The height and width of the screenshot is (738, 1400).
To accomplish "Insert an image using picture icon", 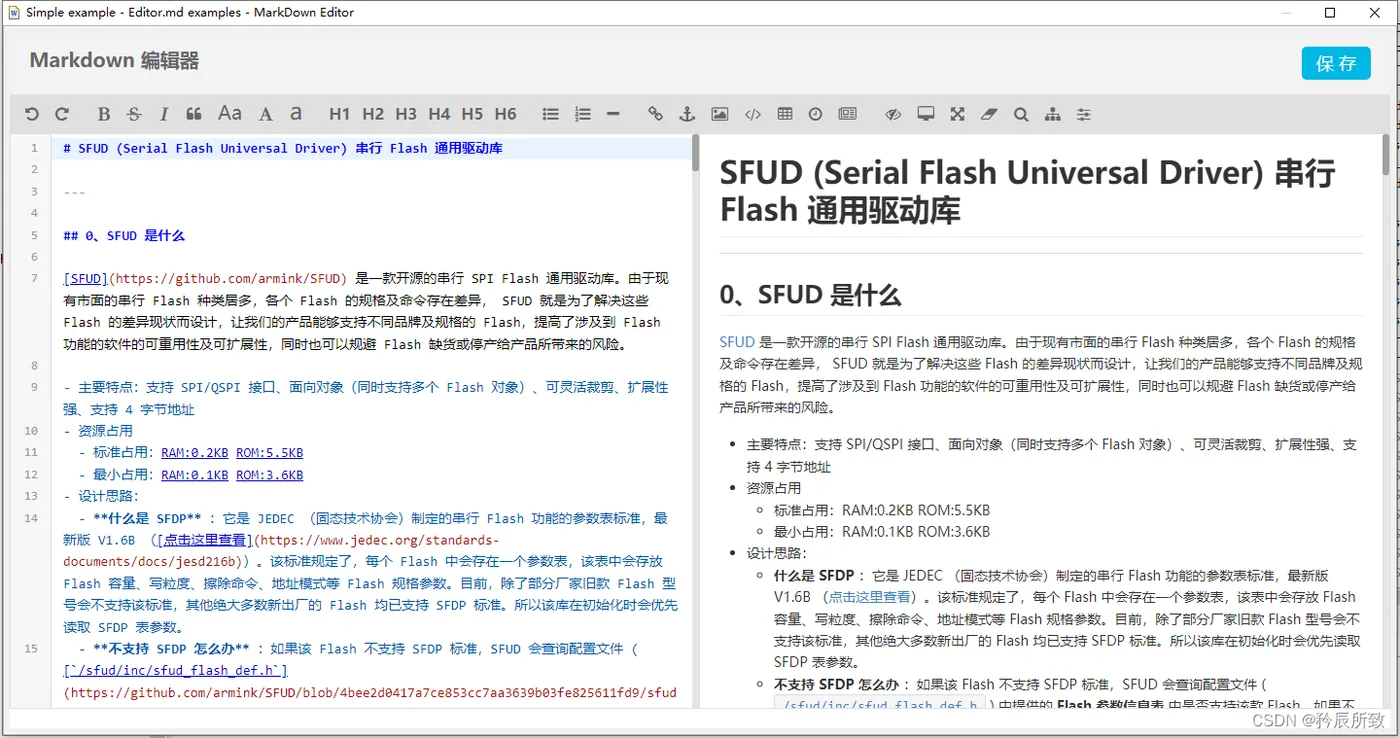I will coord(719,114).
